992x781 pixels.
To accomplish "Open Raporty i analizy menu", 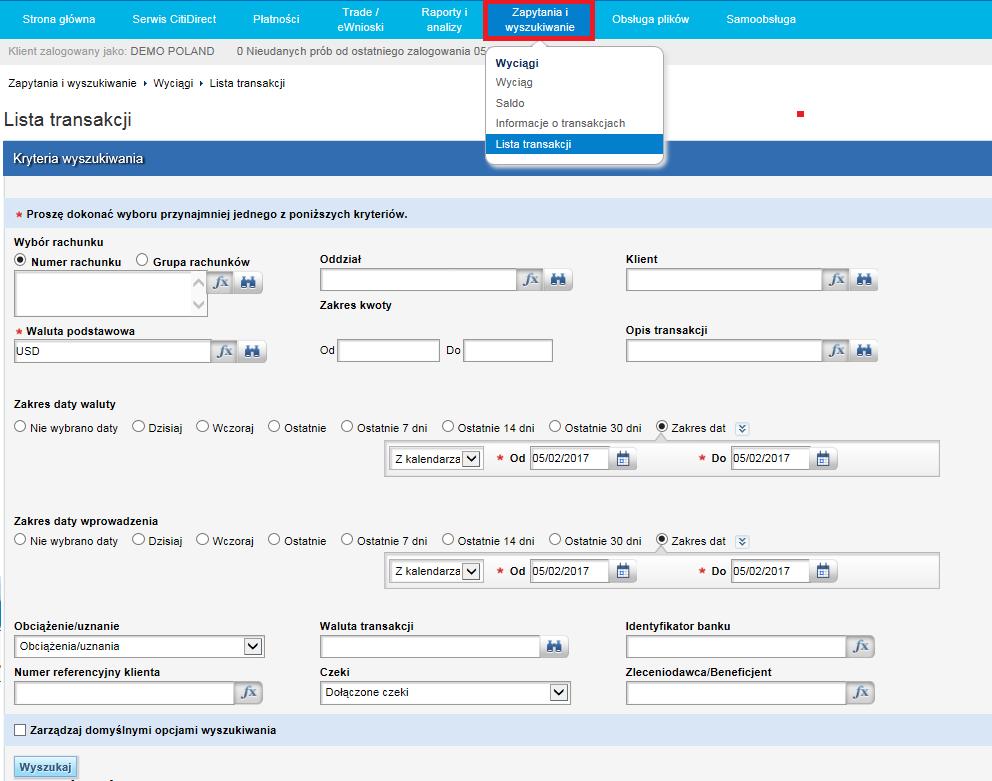I will coord(444,20).
